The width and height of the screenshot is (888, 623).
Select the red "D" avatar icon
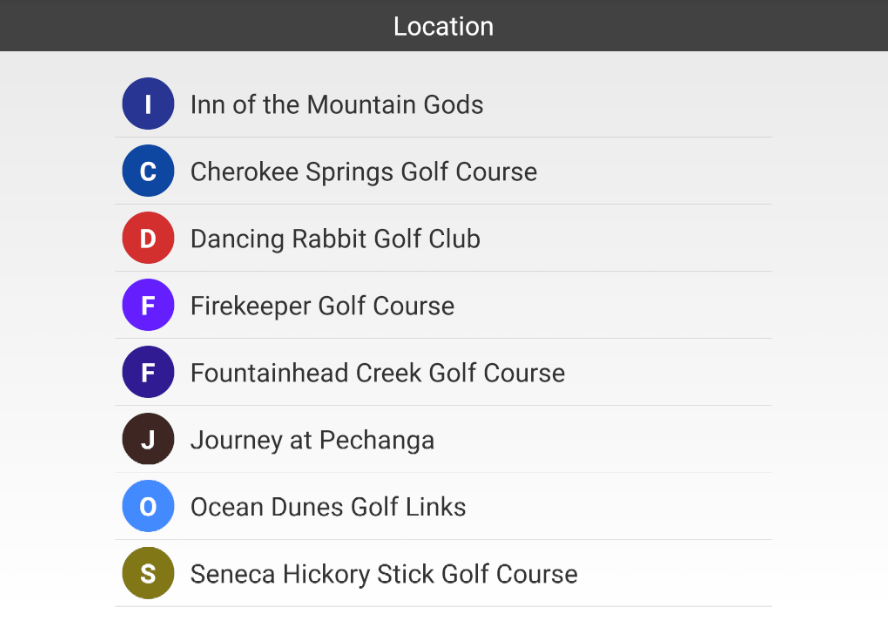click(x=148, y=238)
